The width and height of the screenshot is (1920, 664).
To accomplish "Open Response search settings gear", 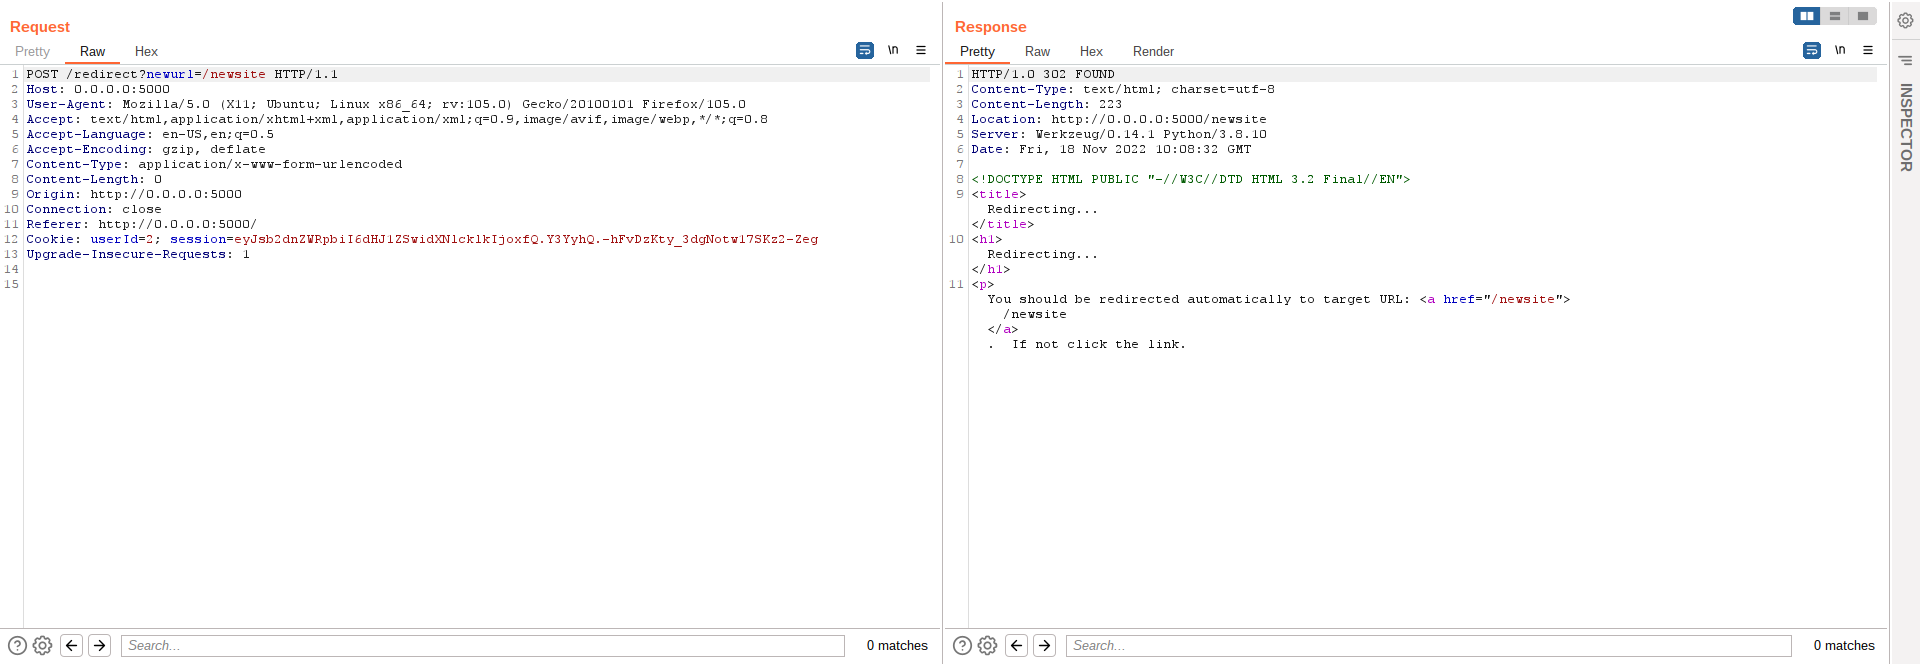I will click(987, 645).
